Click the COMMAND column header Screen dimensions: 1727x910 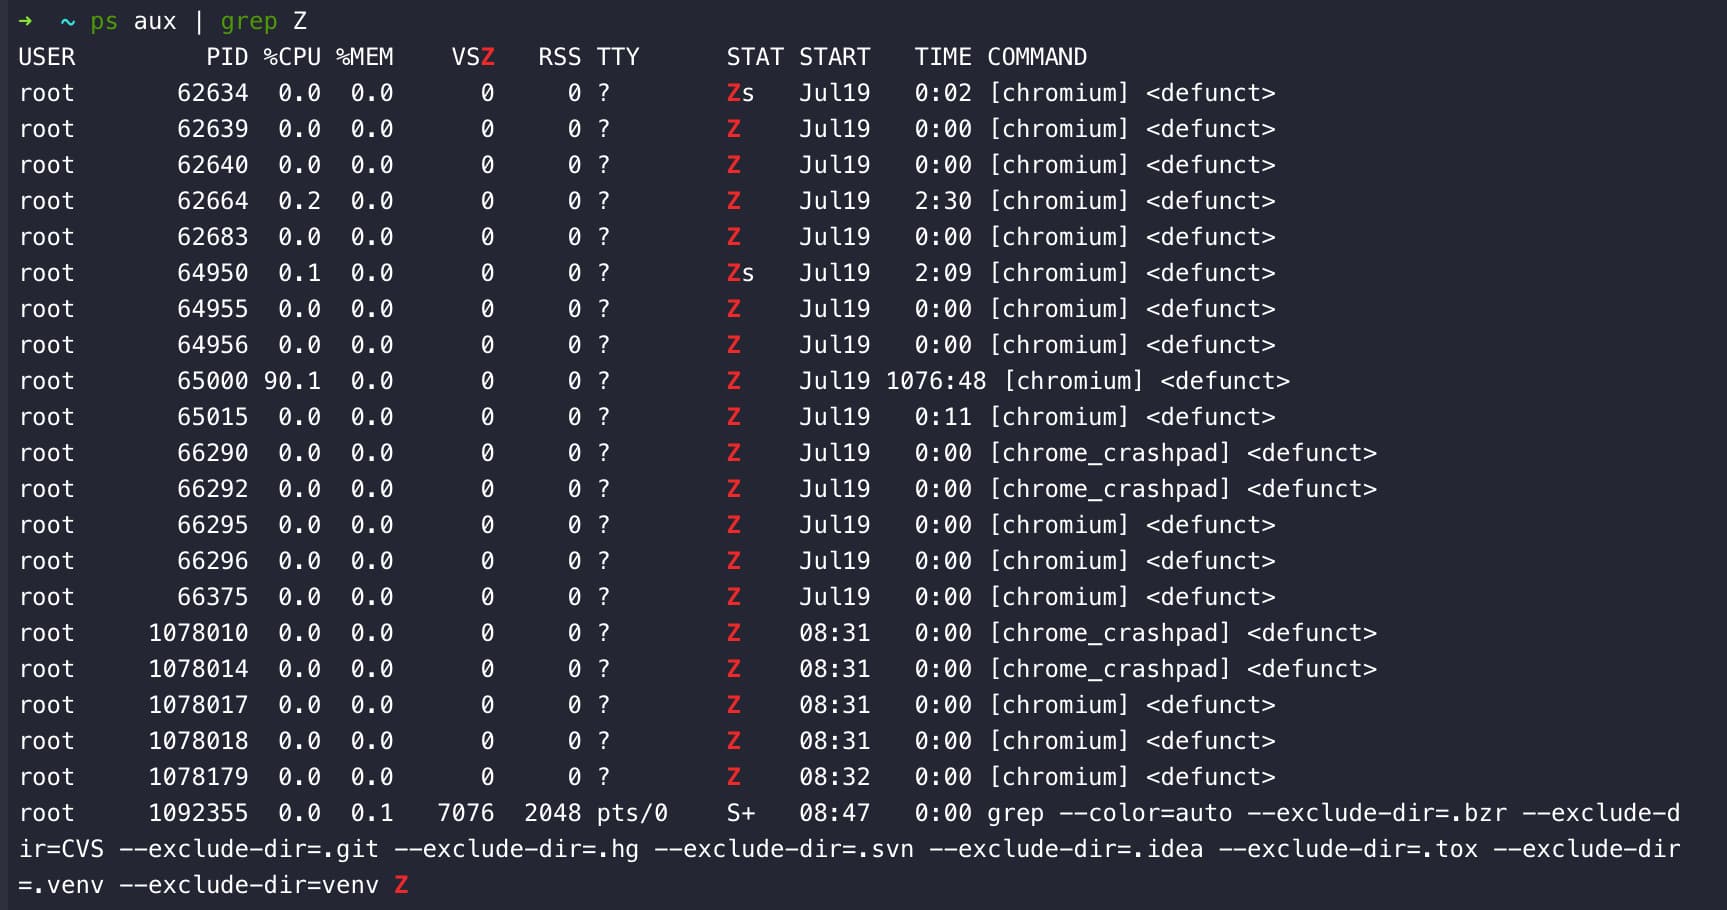coord(1037,57)
